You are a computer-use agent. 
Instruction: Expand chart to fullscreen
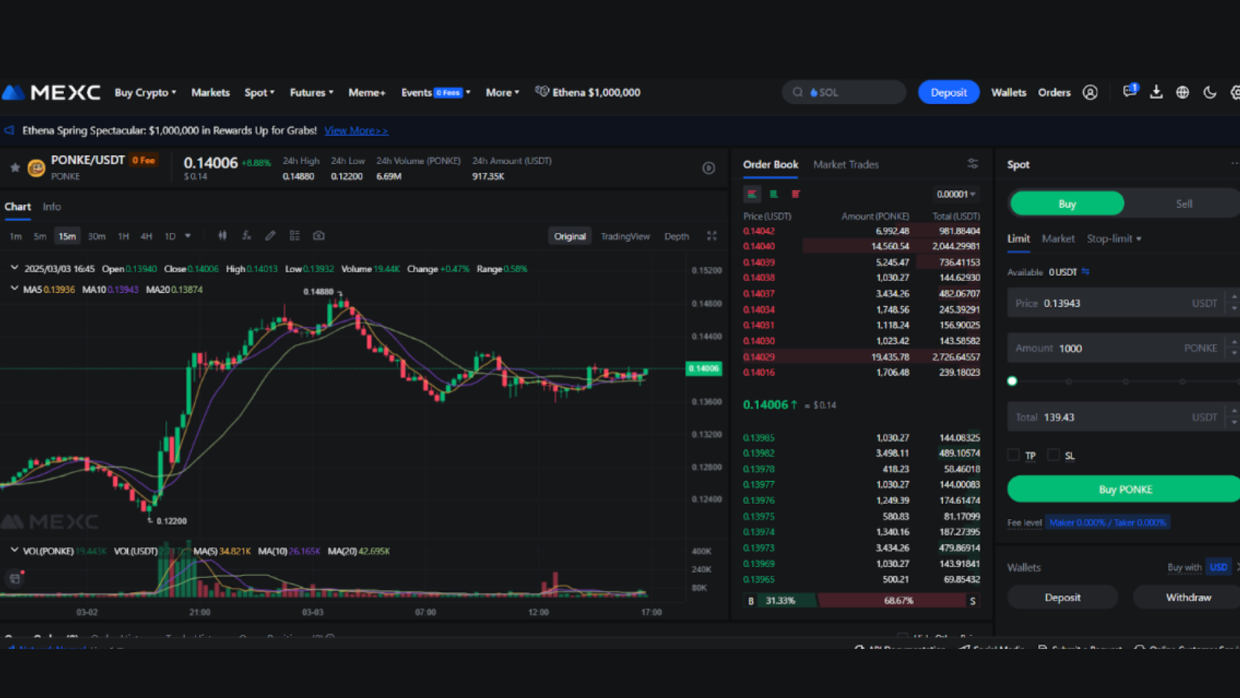coord(712,236)
